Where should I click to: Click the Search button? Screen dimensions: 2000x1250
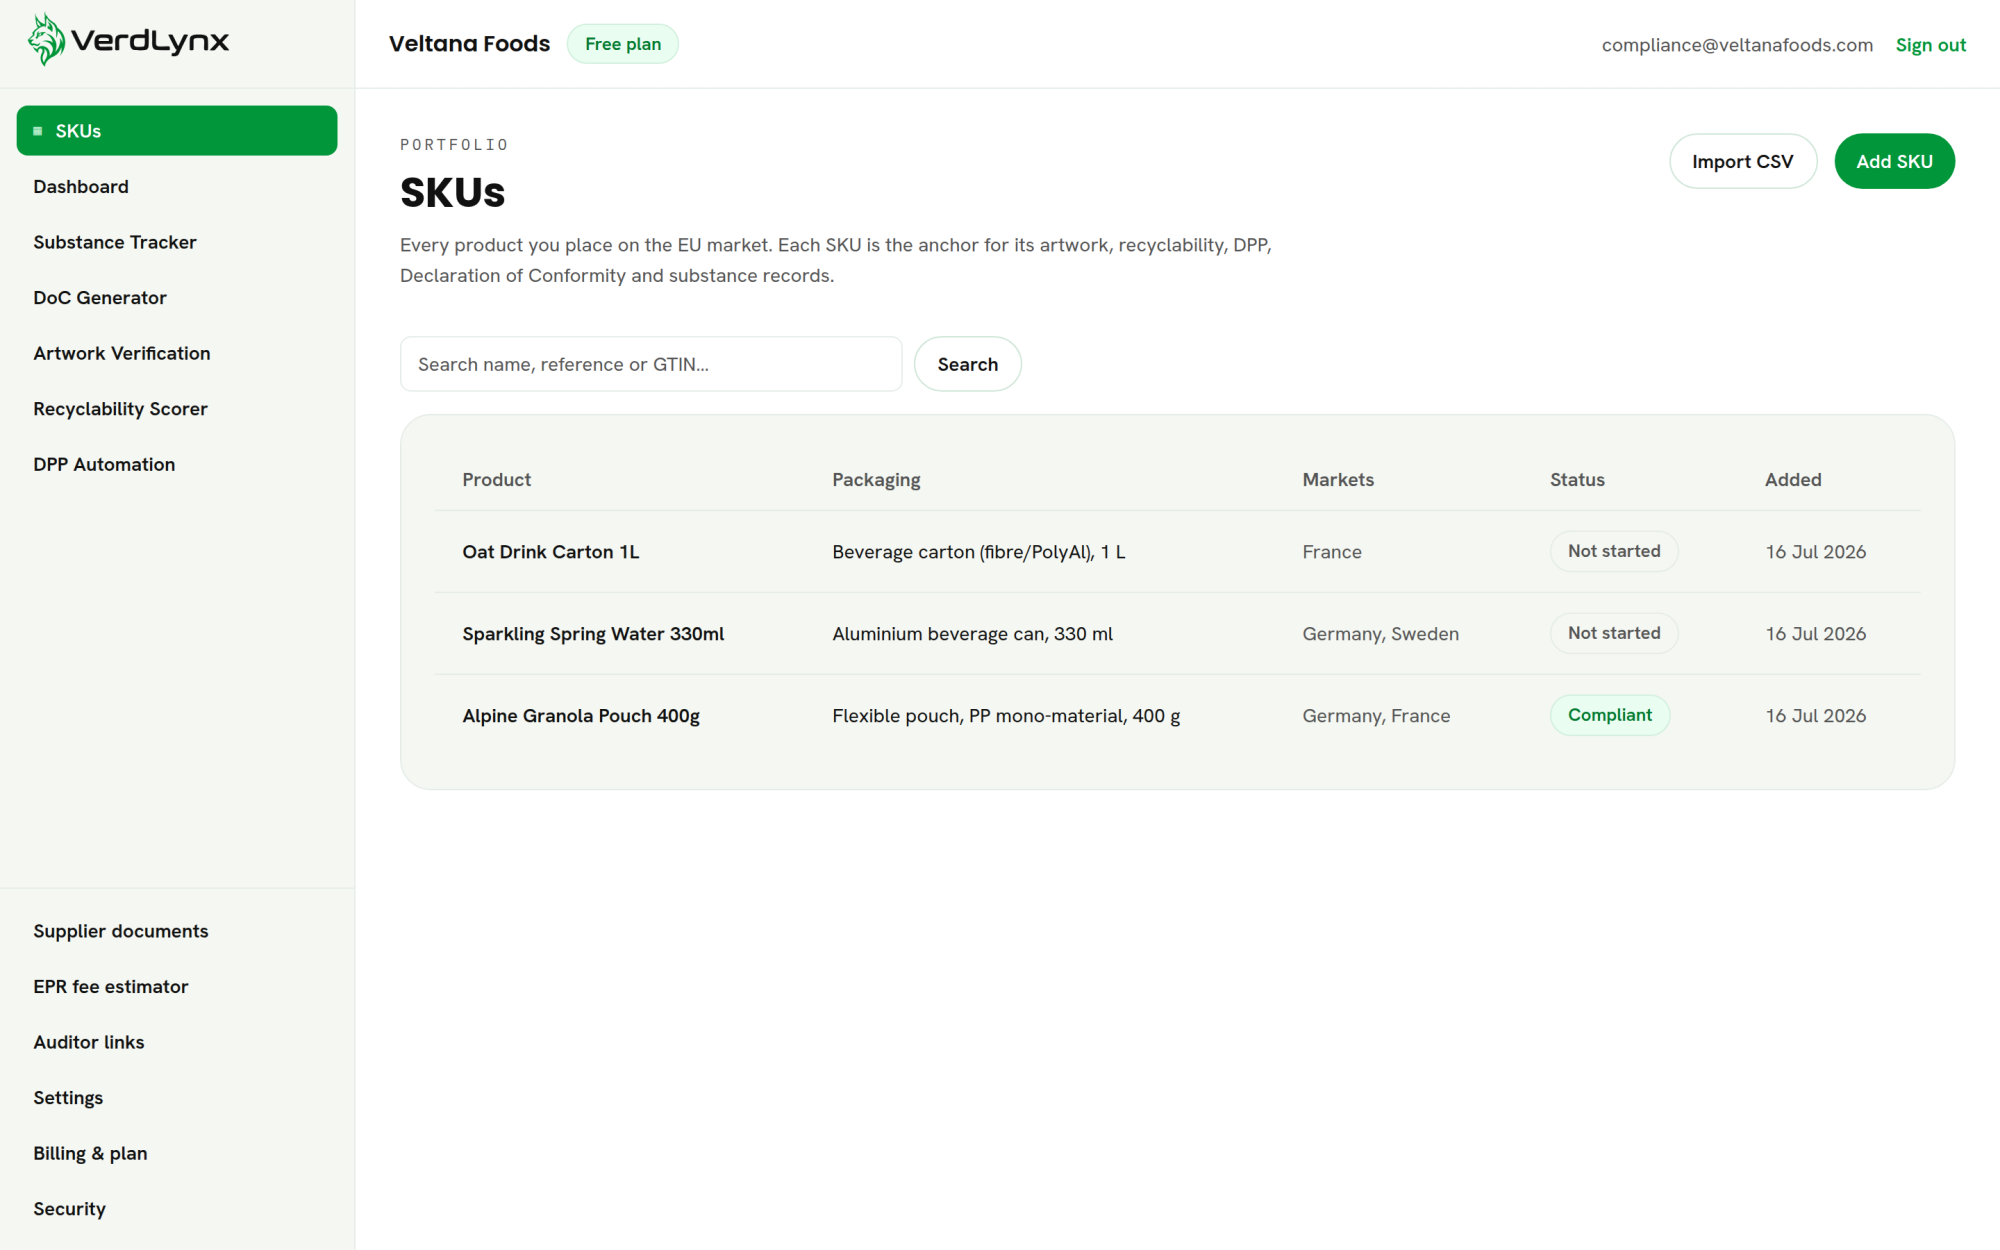pyautogui.click(x=967, y=364)
